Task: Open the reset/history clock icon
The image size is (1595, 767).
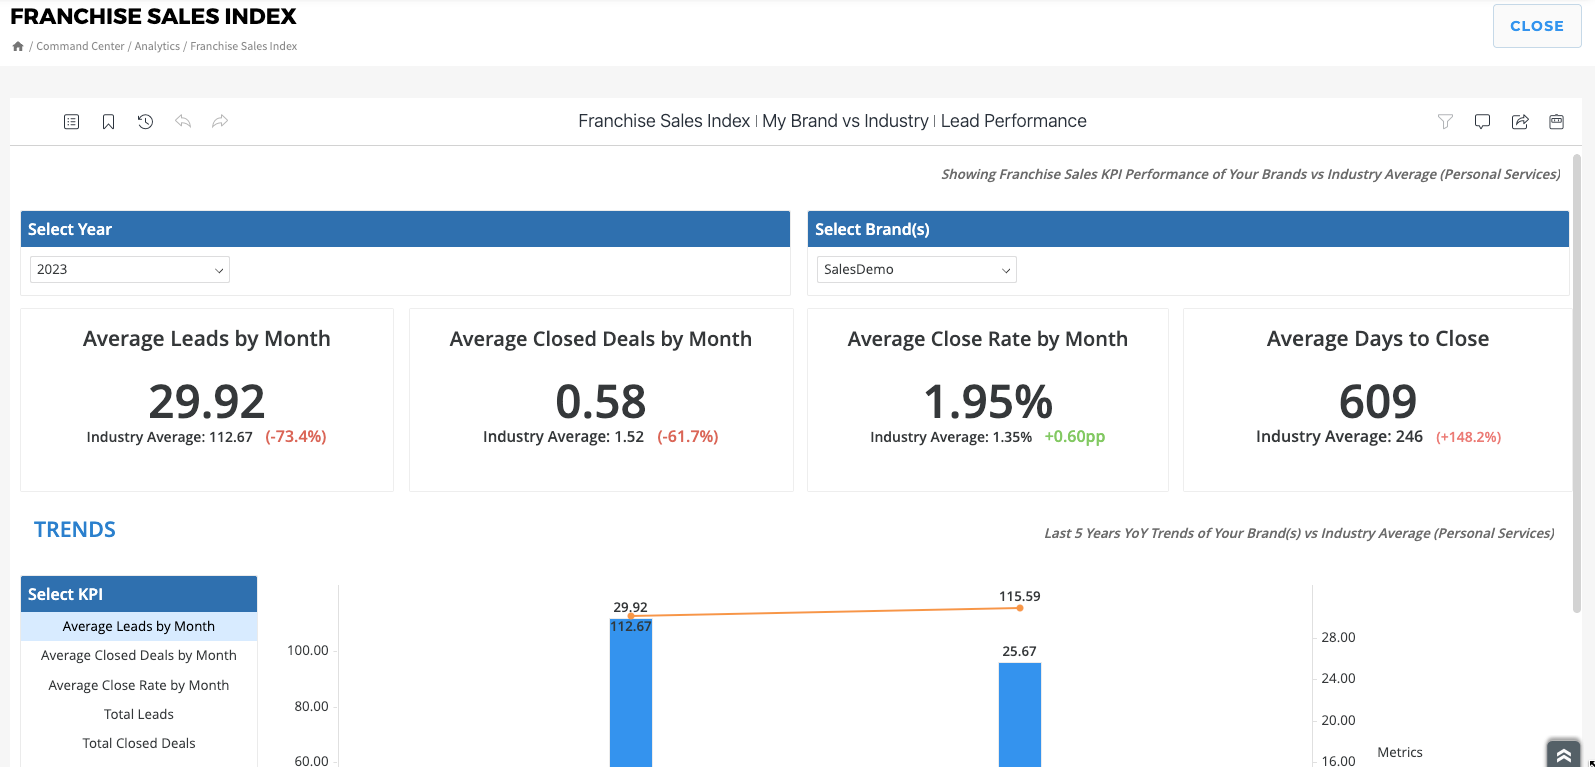Action: pyautogui.click(x=145, y=122)
